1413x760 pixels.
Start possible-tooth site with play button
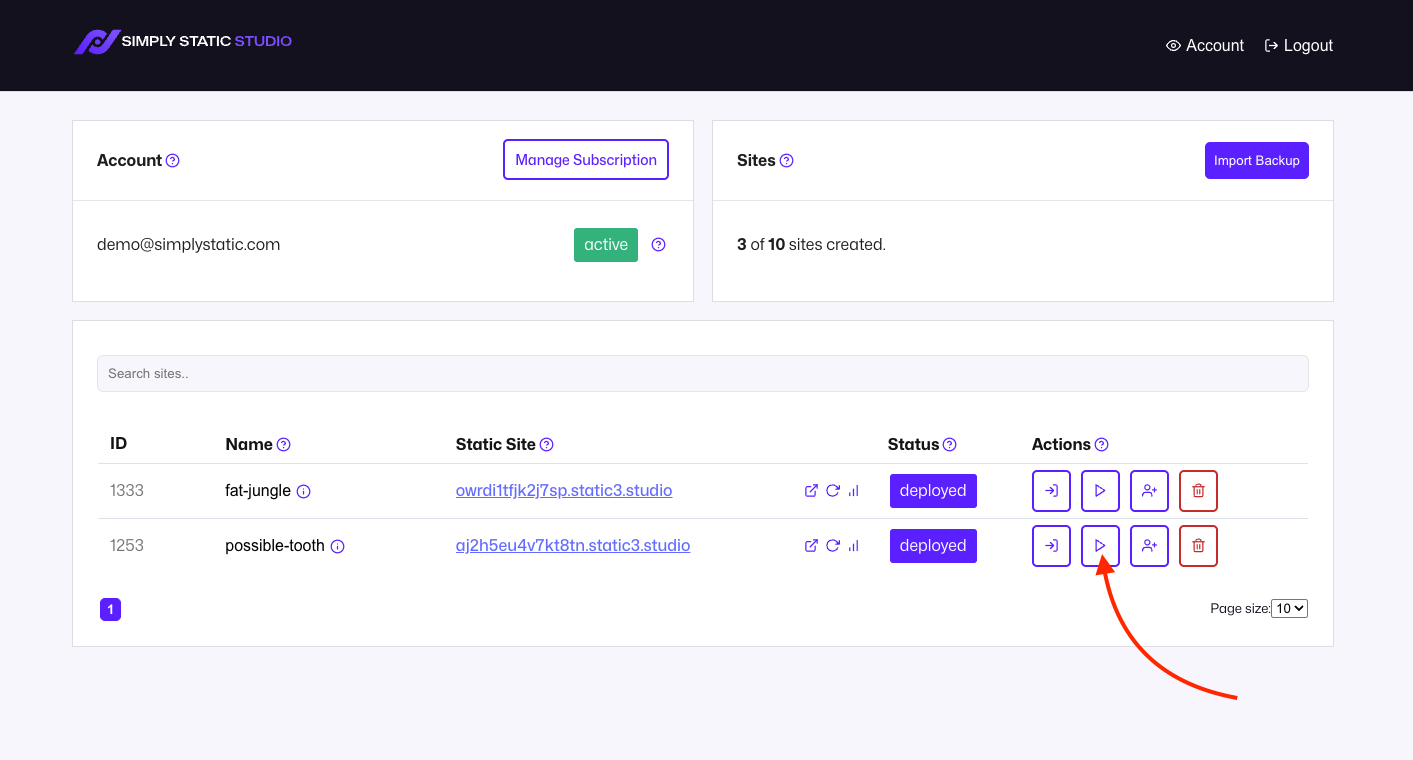[1100, 546]
